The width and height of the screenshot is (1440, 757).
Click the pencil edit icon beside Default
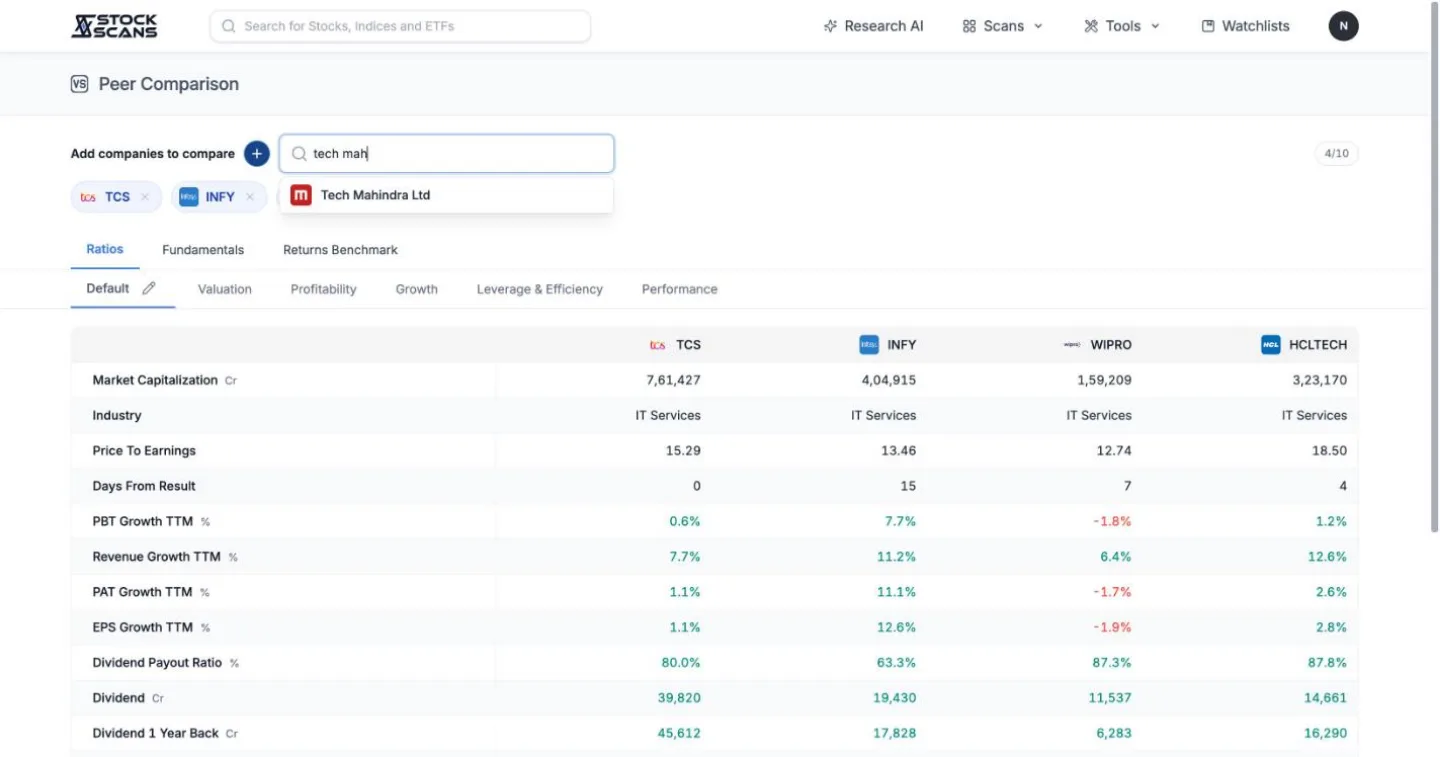[149, 288]
